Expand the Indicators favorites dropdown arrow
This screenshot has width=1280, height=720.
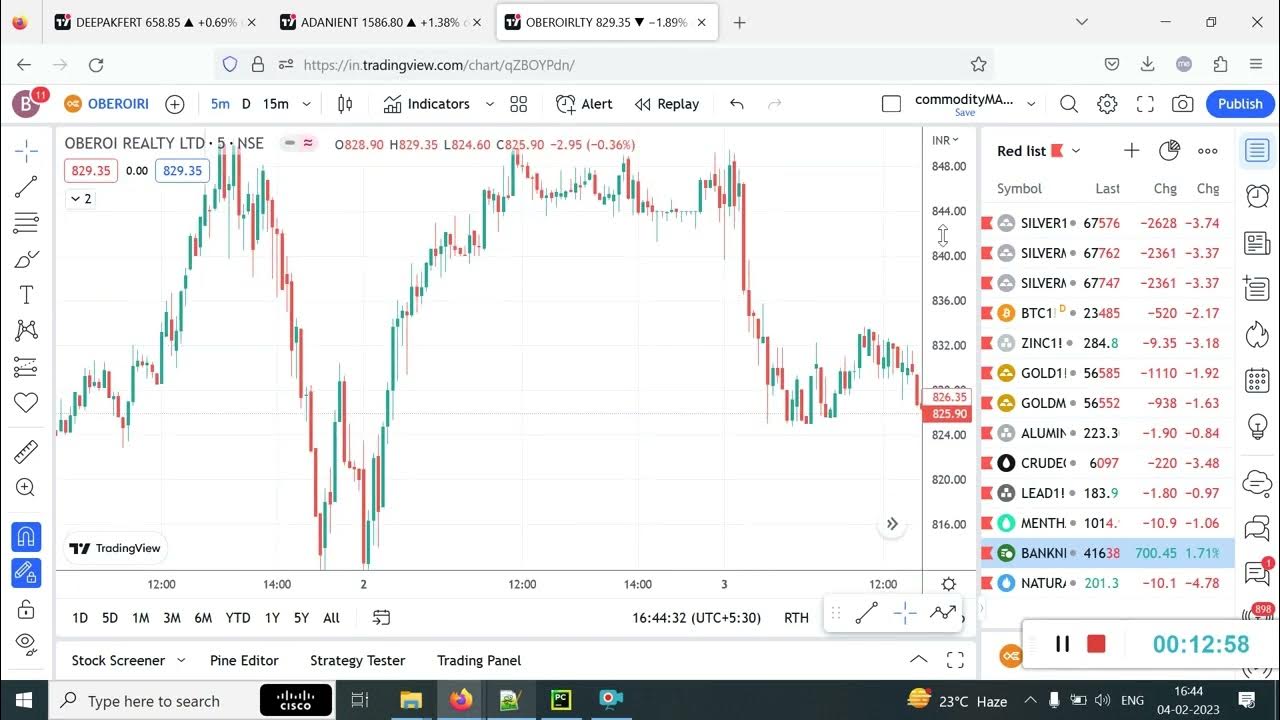pos(489,104)
